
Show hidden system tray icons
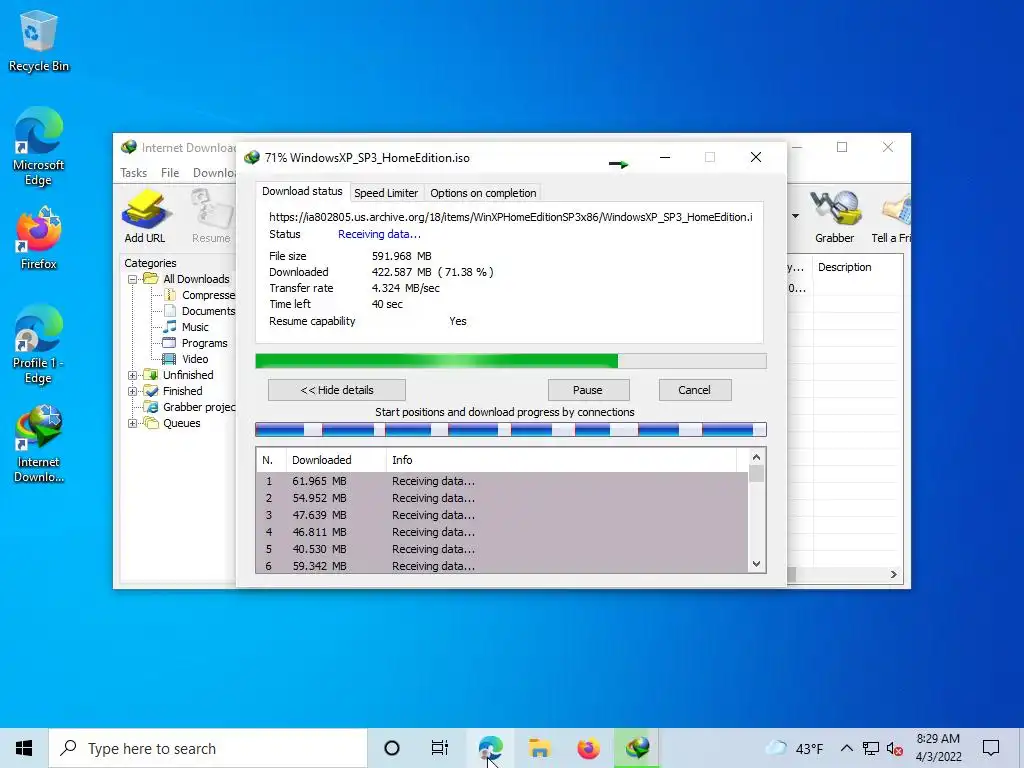(846, 748)
